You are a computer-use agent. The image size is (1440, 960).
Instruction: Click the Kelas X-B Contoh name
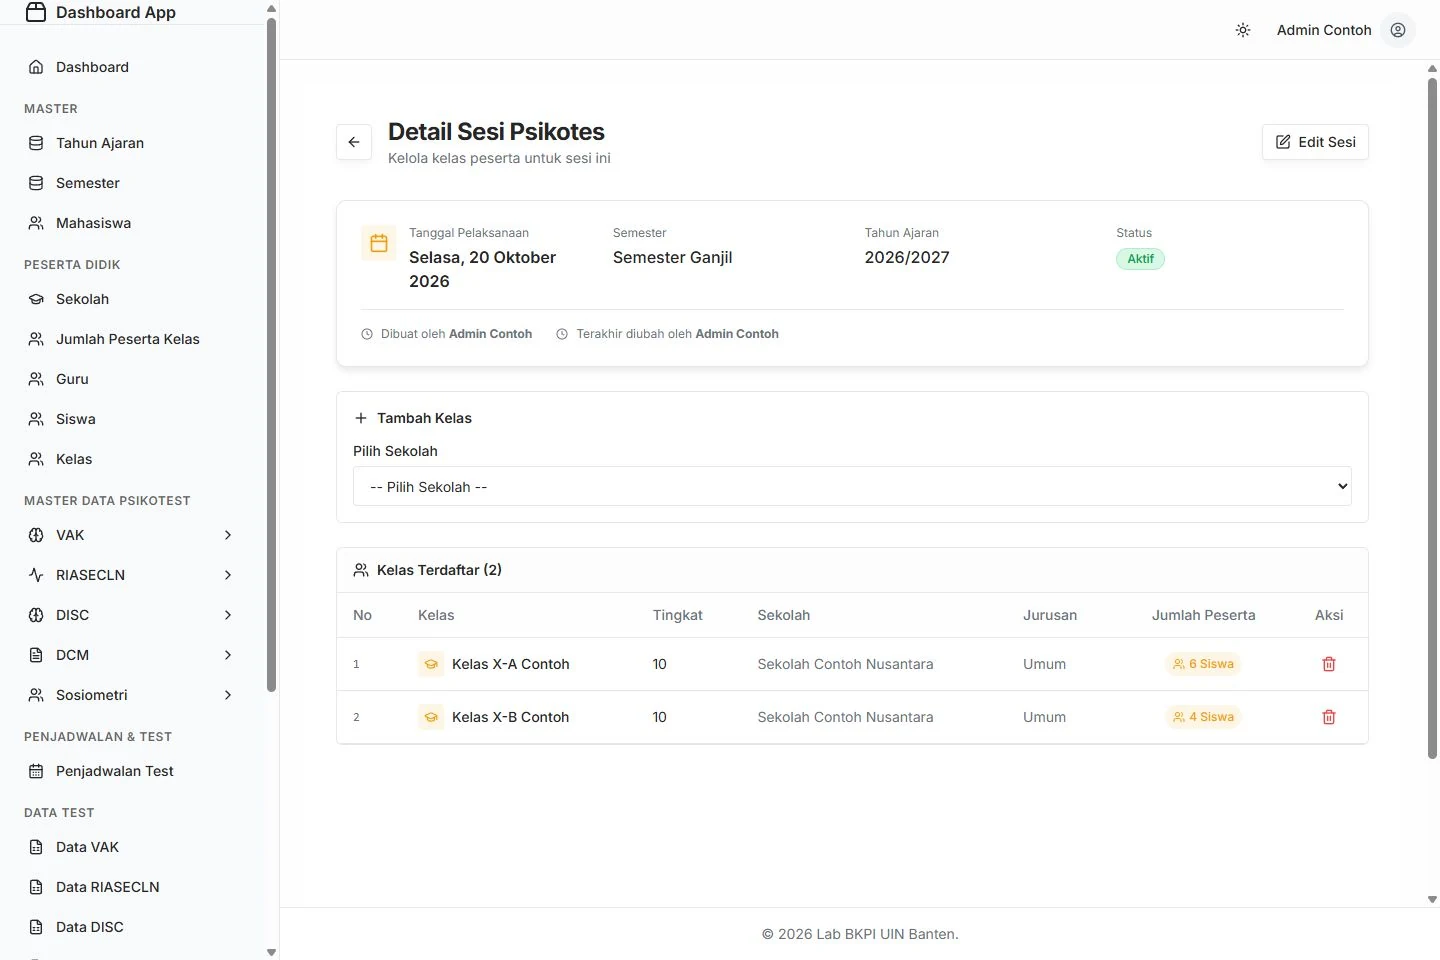point(510,717)
